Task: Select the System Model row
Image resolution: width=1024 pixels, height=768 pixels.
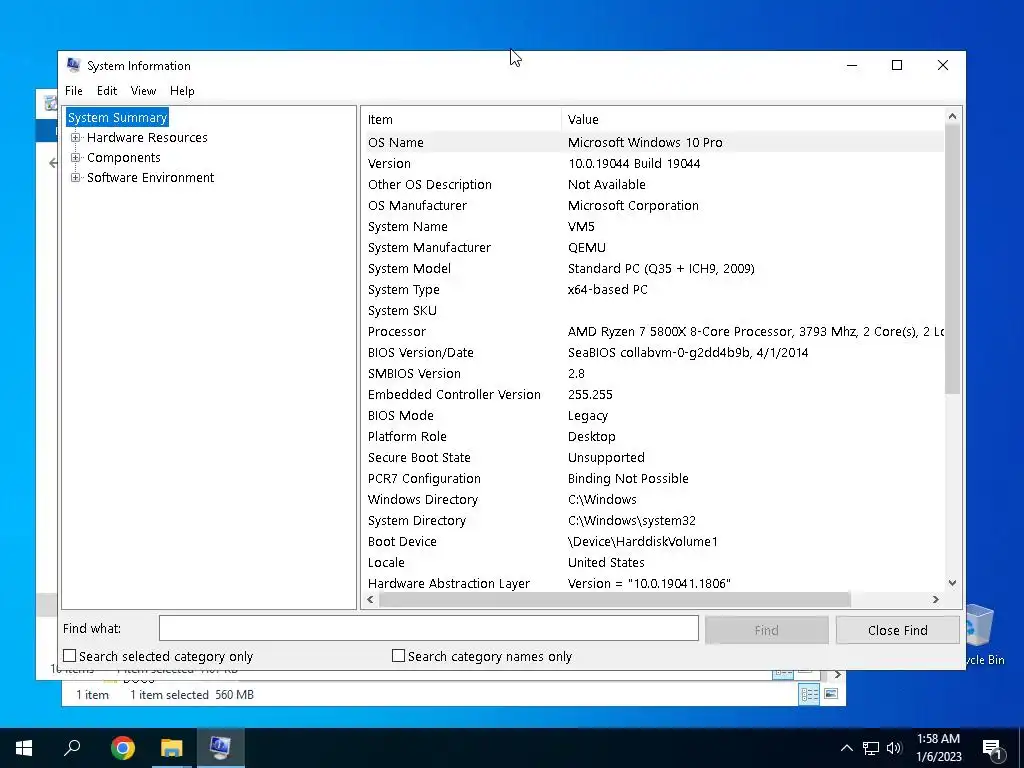Action: (x=653, y=268)
